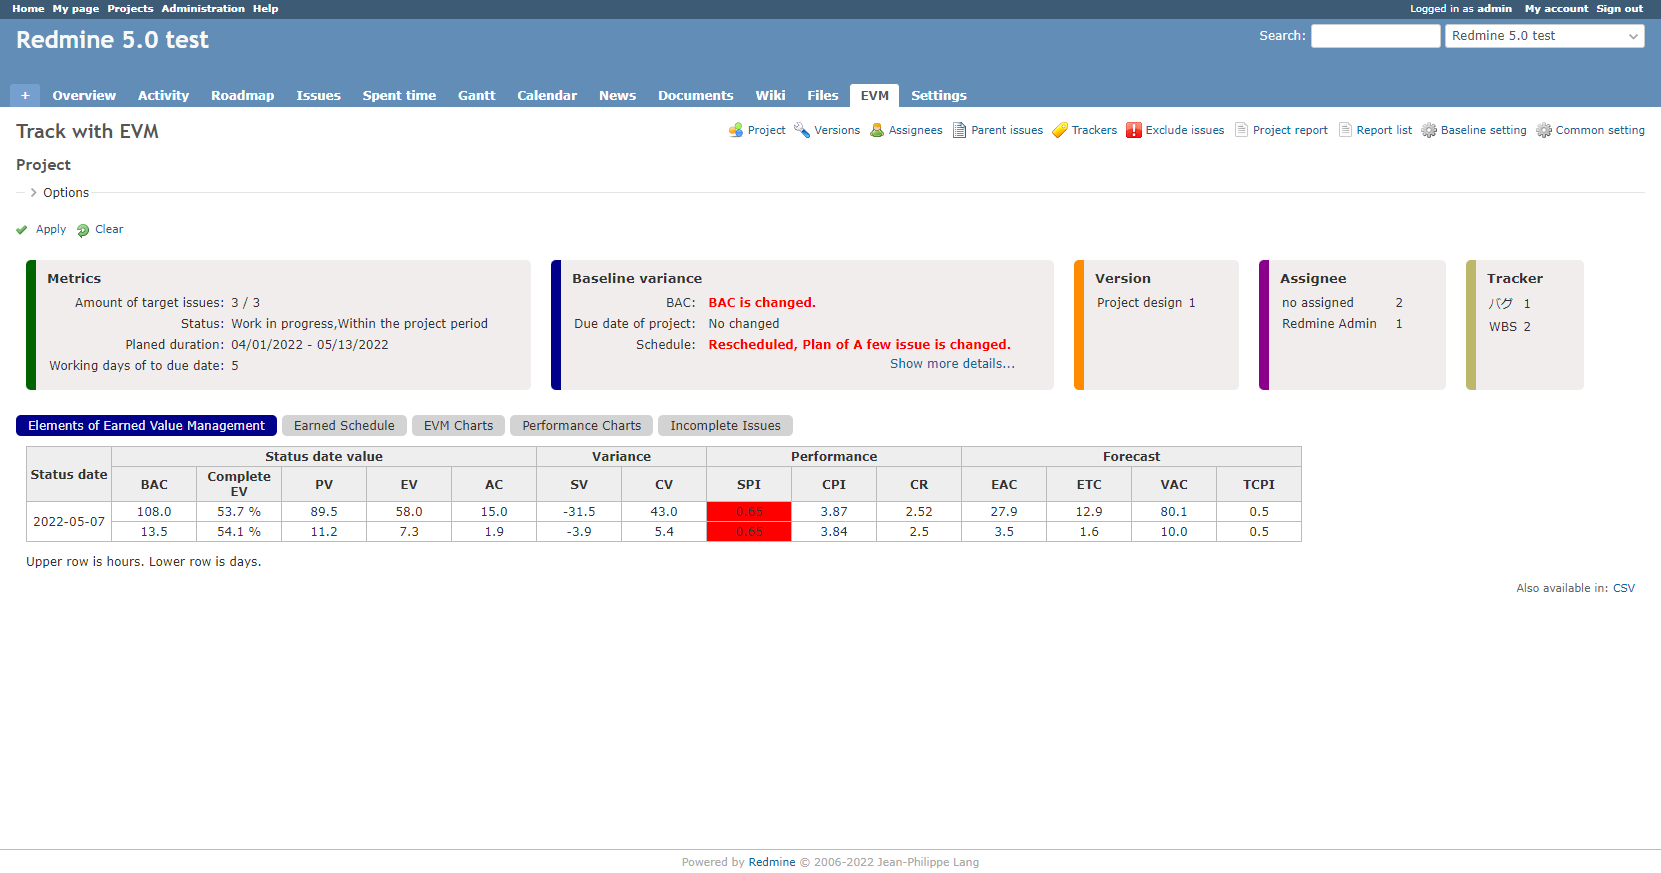Click the red Exclude issues icon
Image resolution: width=1661 pixels, height=873 pixels.
tap(1134, 130)
